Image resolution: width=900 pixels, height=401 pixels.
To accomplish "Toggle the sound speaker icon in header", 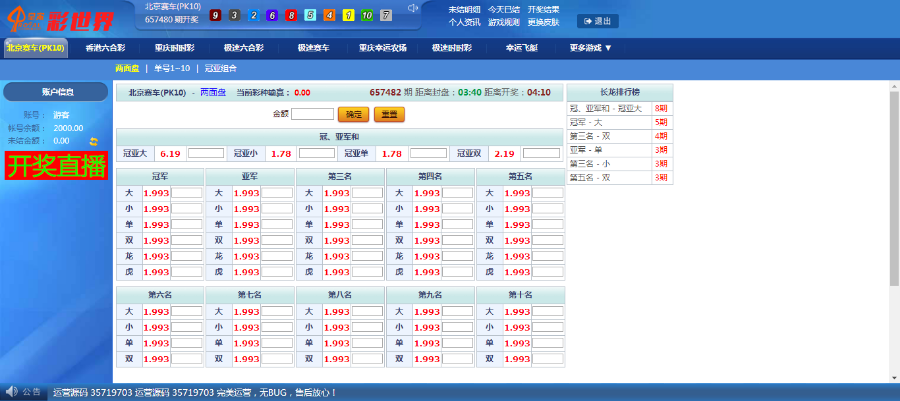I will point(412,8).
